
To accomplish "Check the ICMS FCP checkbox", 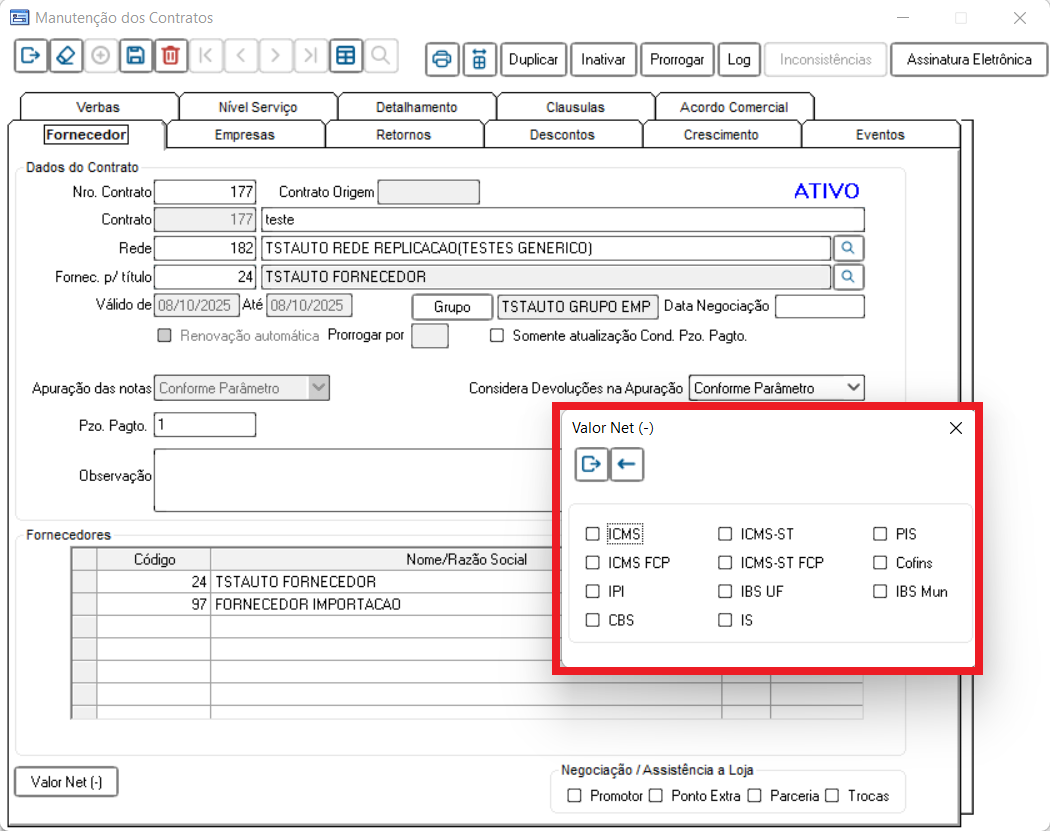I will [x=592, y=562].
